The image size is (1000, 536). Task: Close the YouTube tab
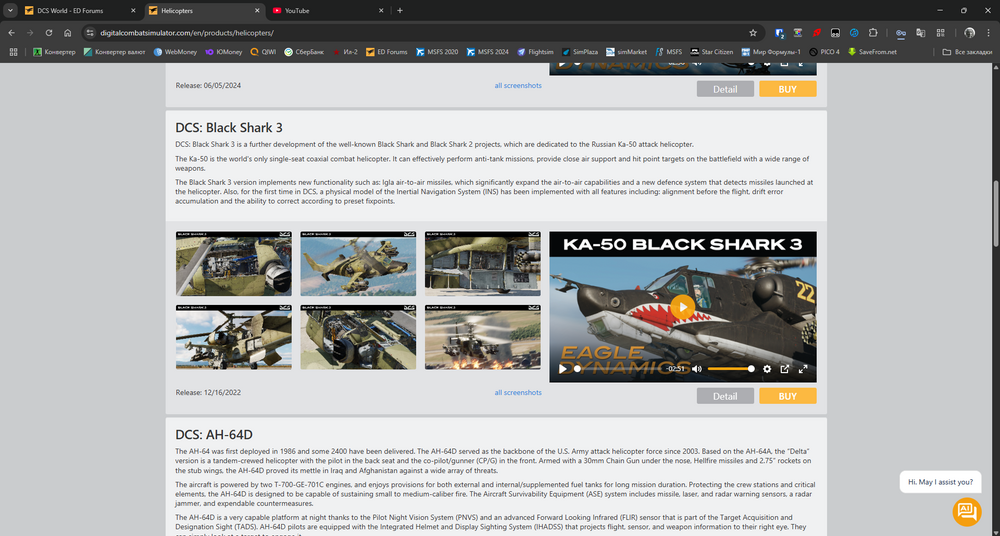click(381, 11)
